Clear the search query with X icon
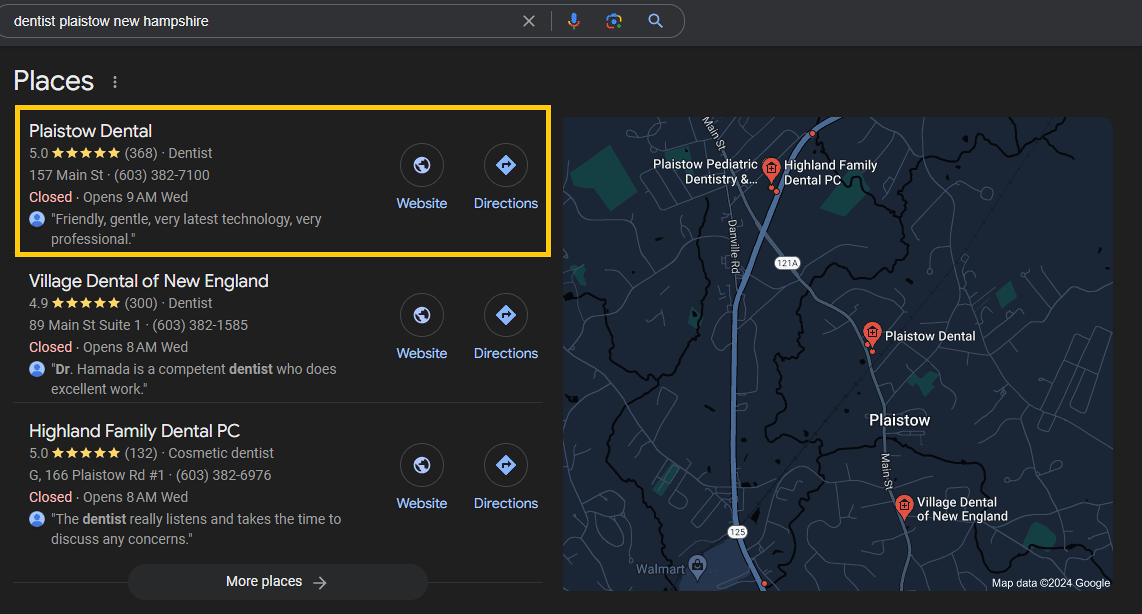 529,21
